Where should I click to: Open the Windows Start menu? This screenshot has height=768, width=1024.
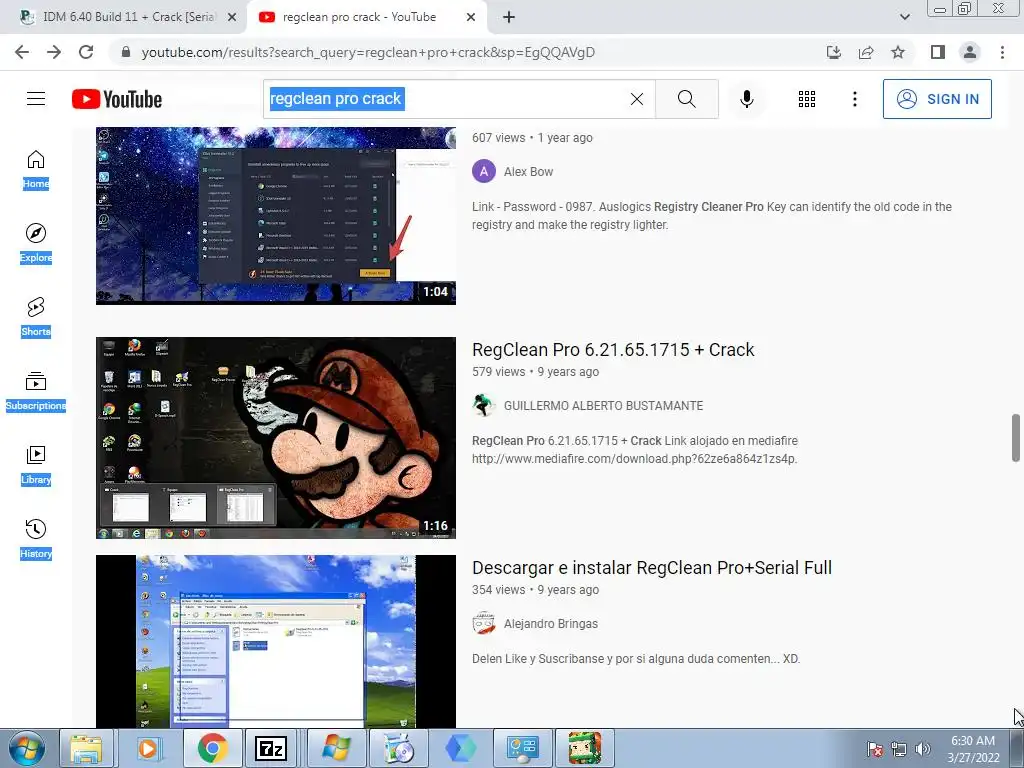26,748
